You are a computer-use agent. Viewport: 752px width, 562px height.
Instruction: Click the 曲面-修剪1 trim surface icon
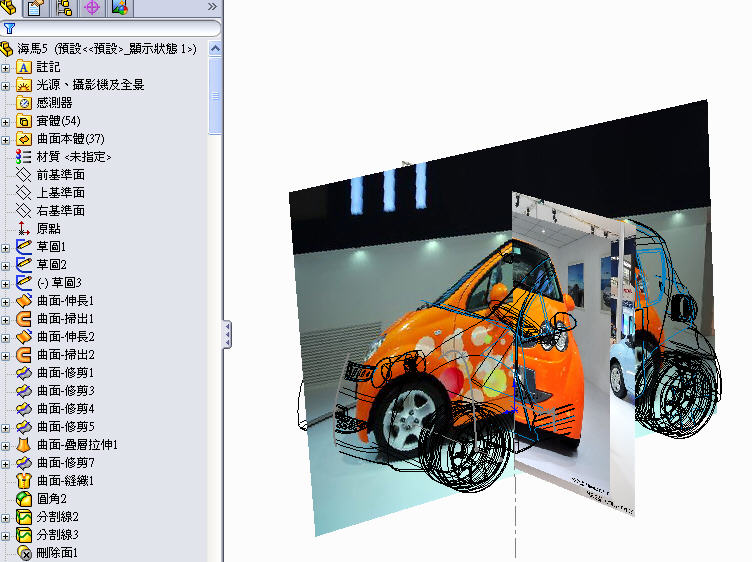(24, 373)
